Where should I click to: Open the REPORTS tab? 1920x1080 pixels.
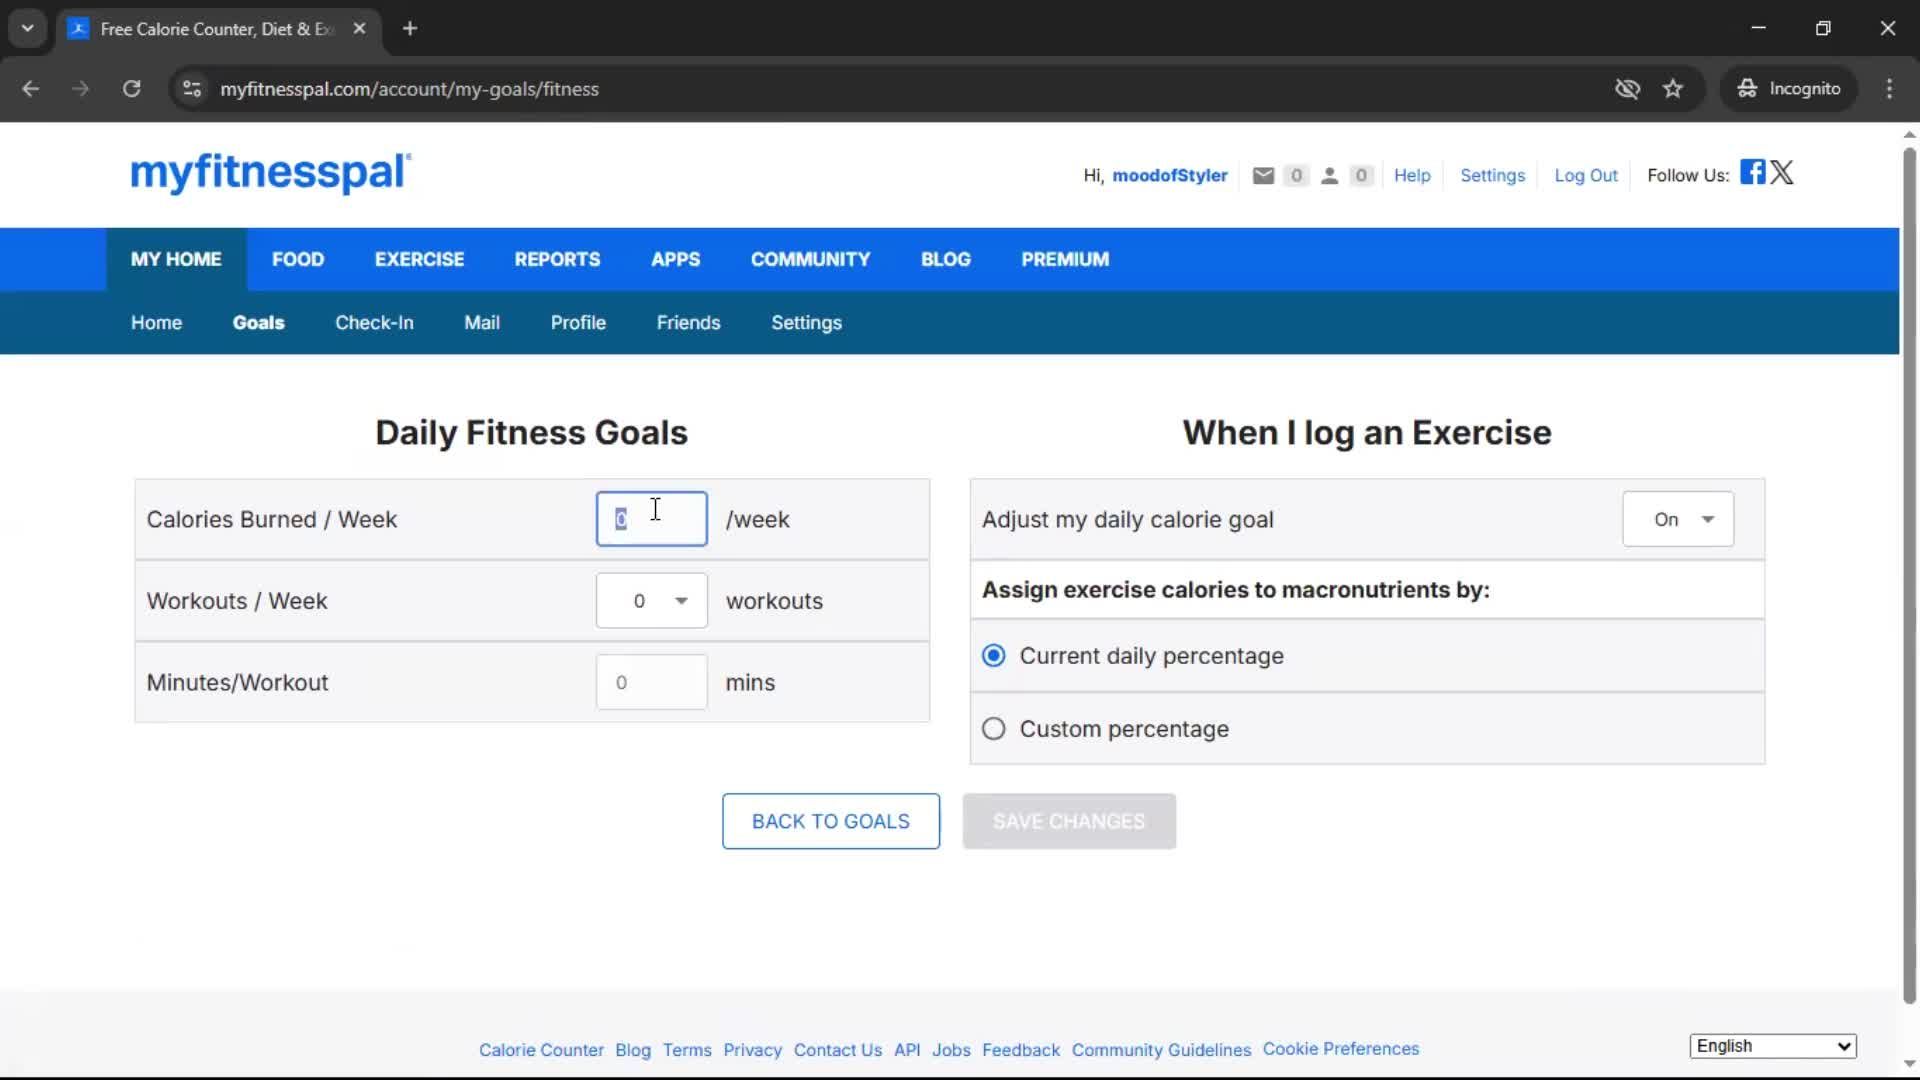point(557,259)
